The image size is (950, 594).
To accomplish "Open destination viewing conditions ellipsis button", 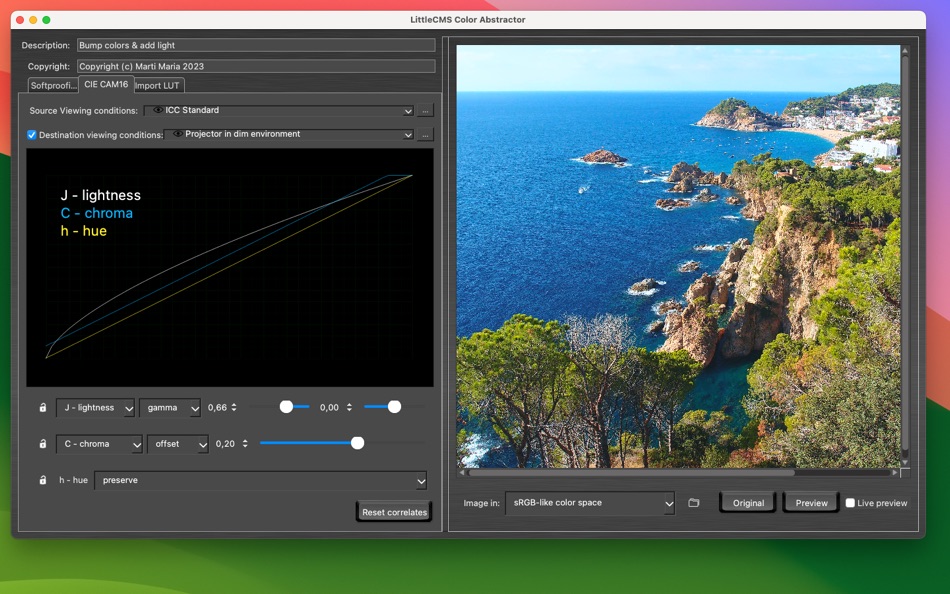I will click(425, 135).
